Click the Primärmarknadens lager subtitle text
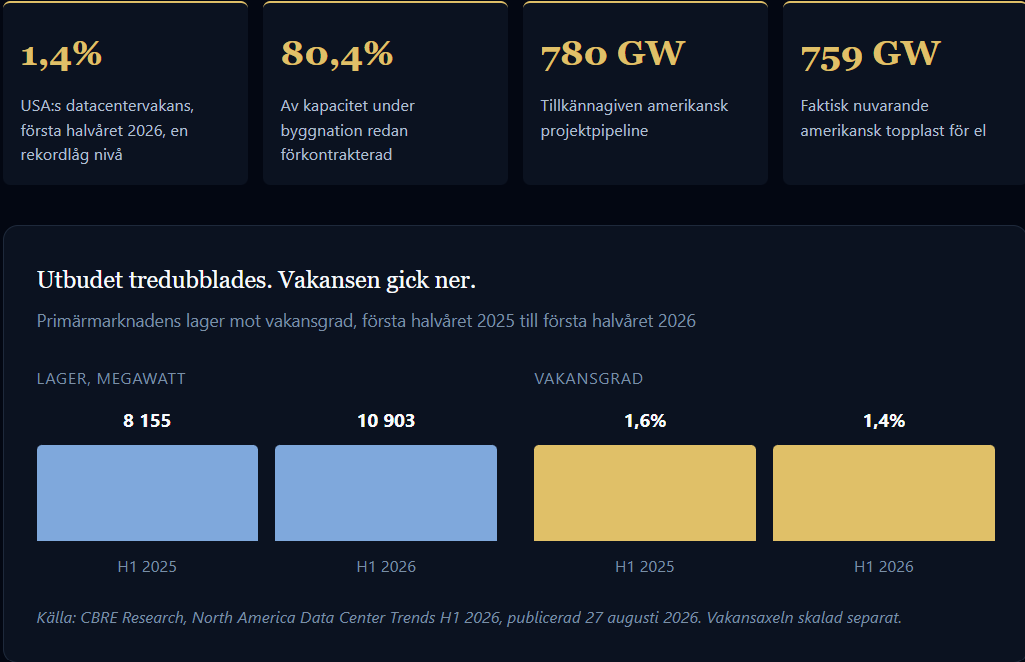 pos(366,321)
